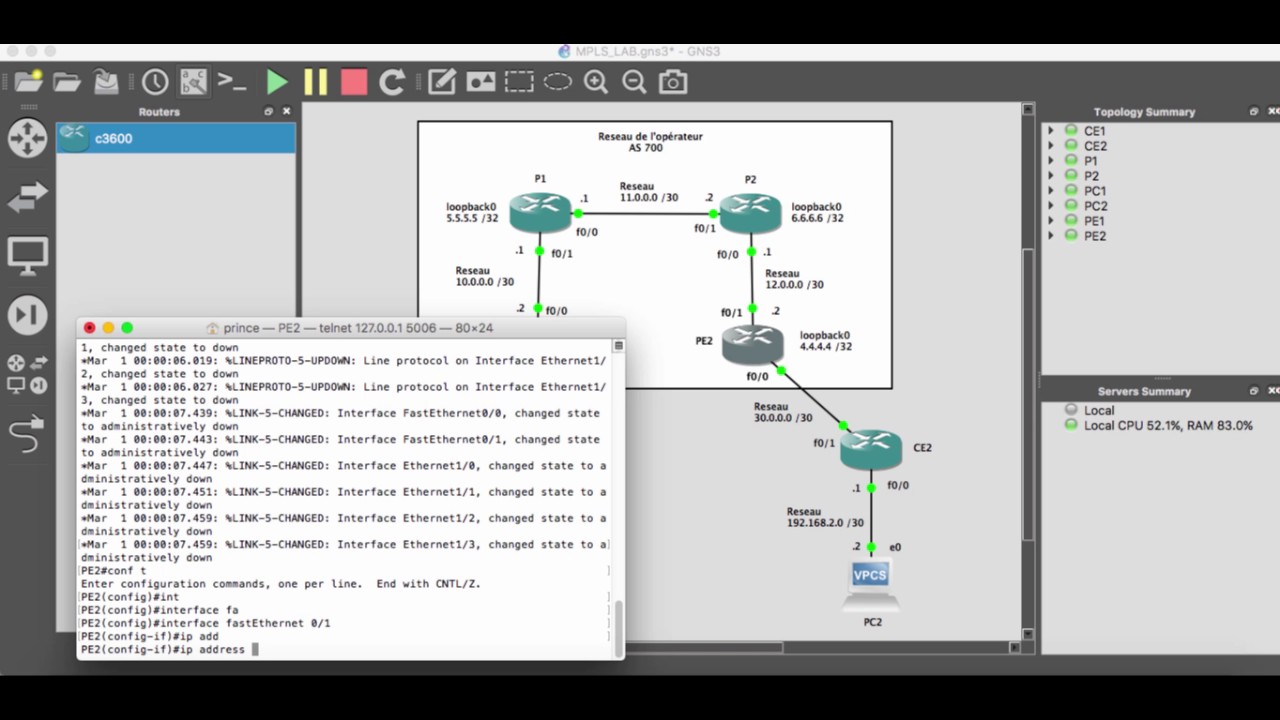Expand PE1 in Topology Summary

pos(1051,221)
